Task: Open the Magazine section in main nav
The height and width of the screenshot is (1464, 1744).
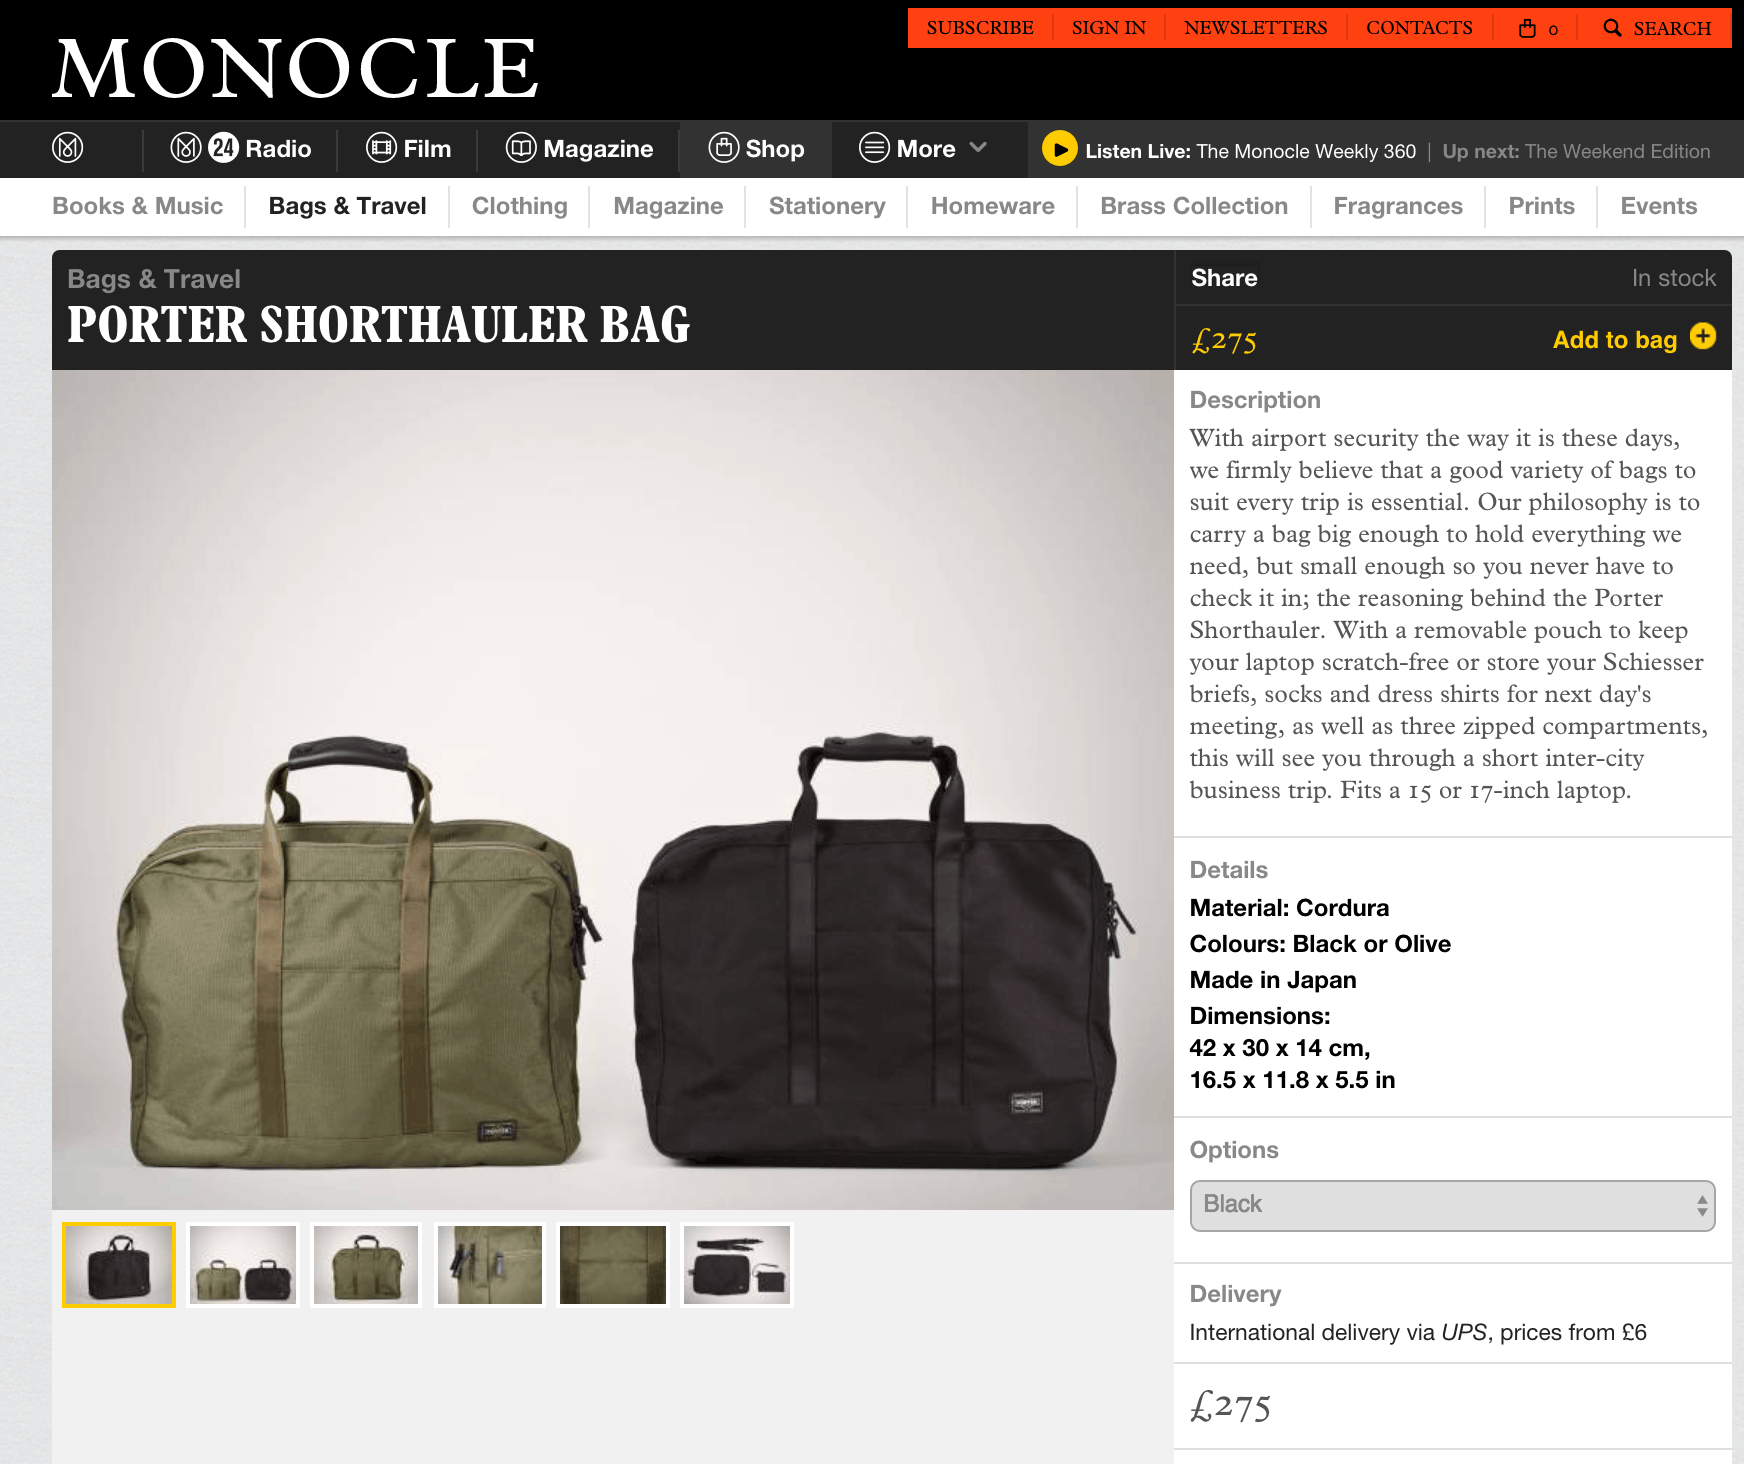Action: [x=579, y=149]
